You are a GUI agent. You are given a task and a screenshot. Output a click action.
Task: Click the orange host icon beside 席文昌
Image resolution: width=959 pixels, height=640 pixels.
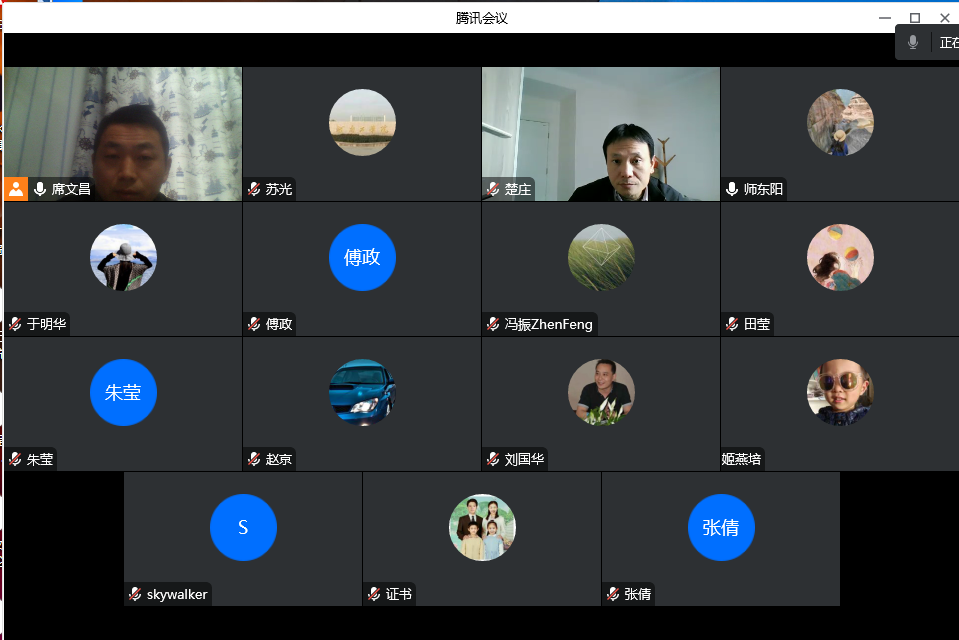[16, 189]
